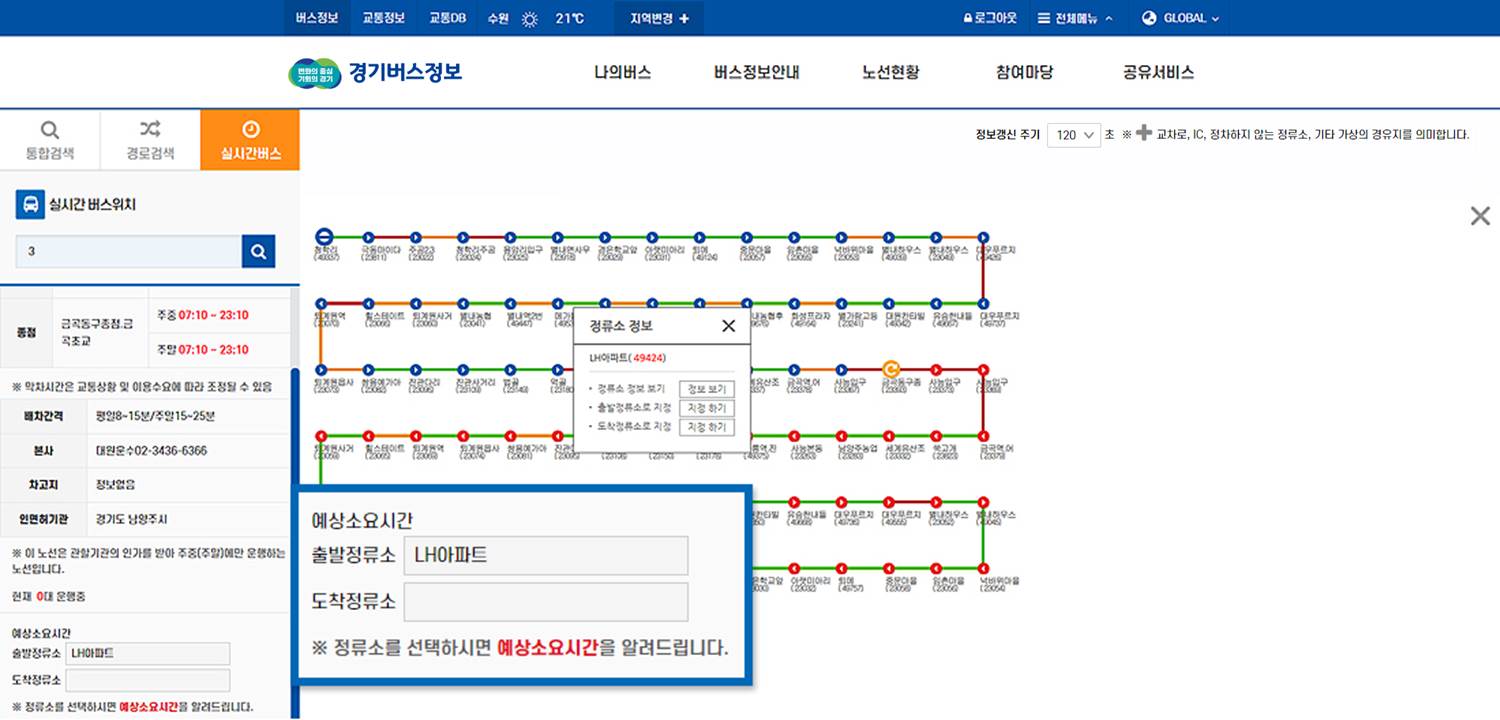Open the 버스정보안내 menu
Image resolution: width=1500 pixels, height=720 pixels.
756,72
